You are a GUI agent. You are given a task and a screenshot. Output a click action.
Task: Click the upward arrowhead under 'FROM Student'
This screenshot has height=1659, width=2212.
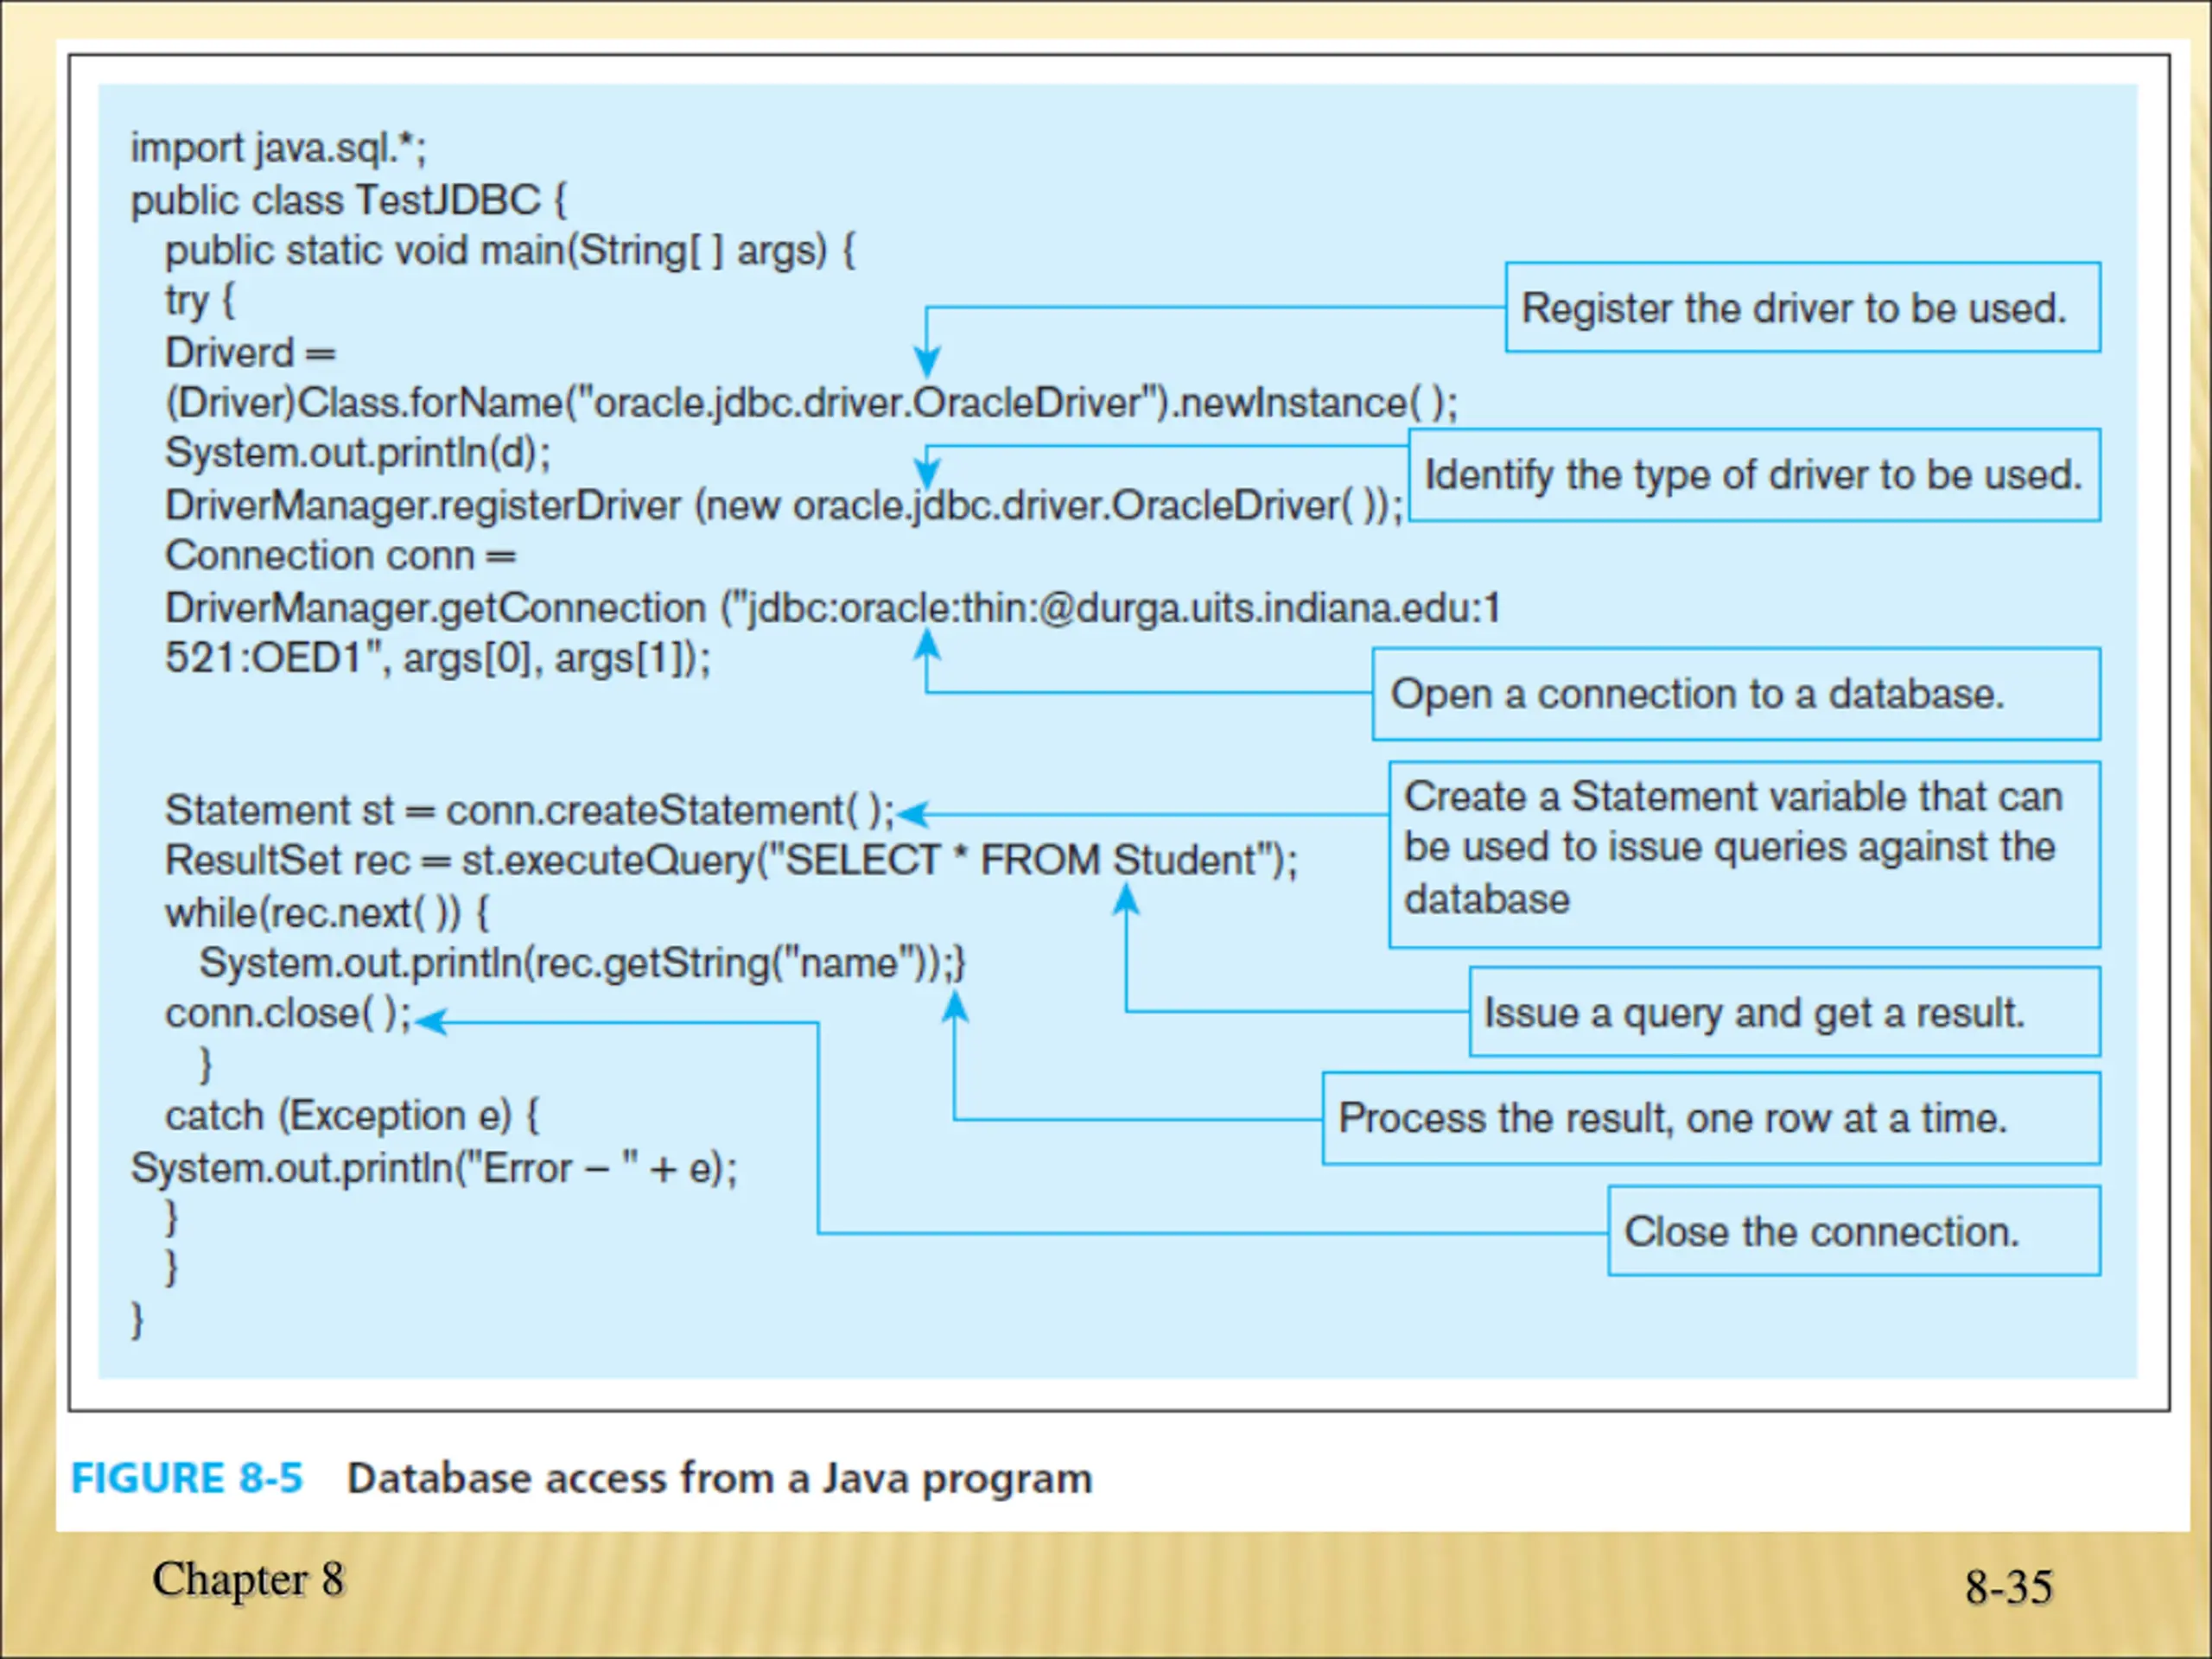click(1126, 900)
